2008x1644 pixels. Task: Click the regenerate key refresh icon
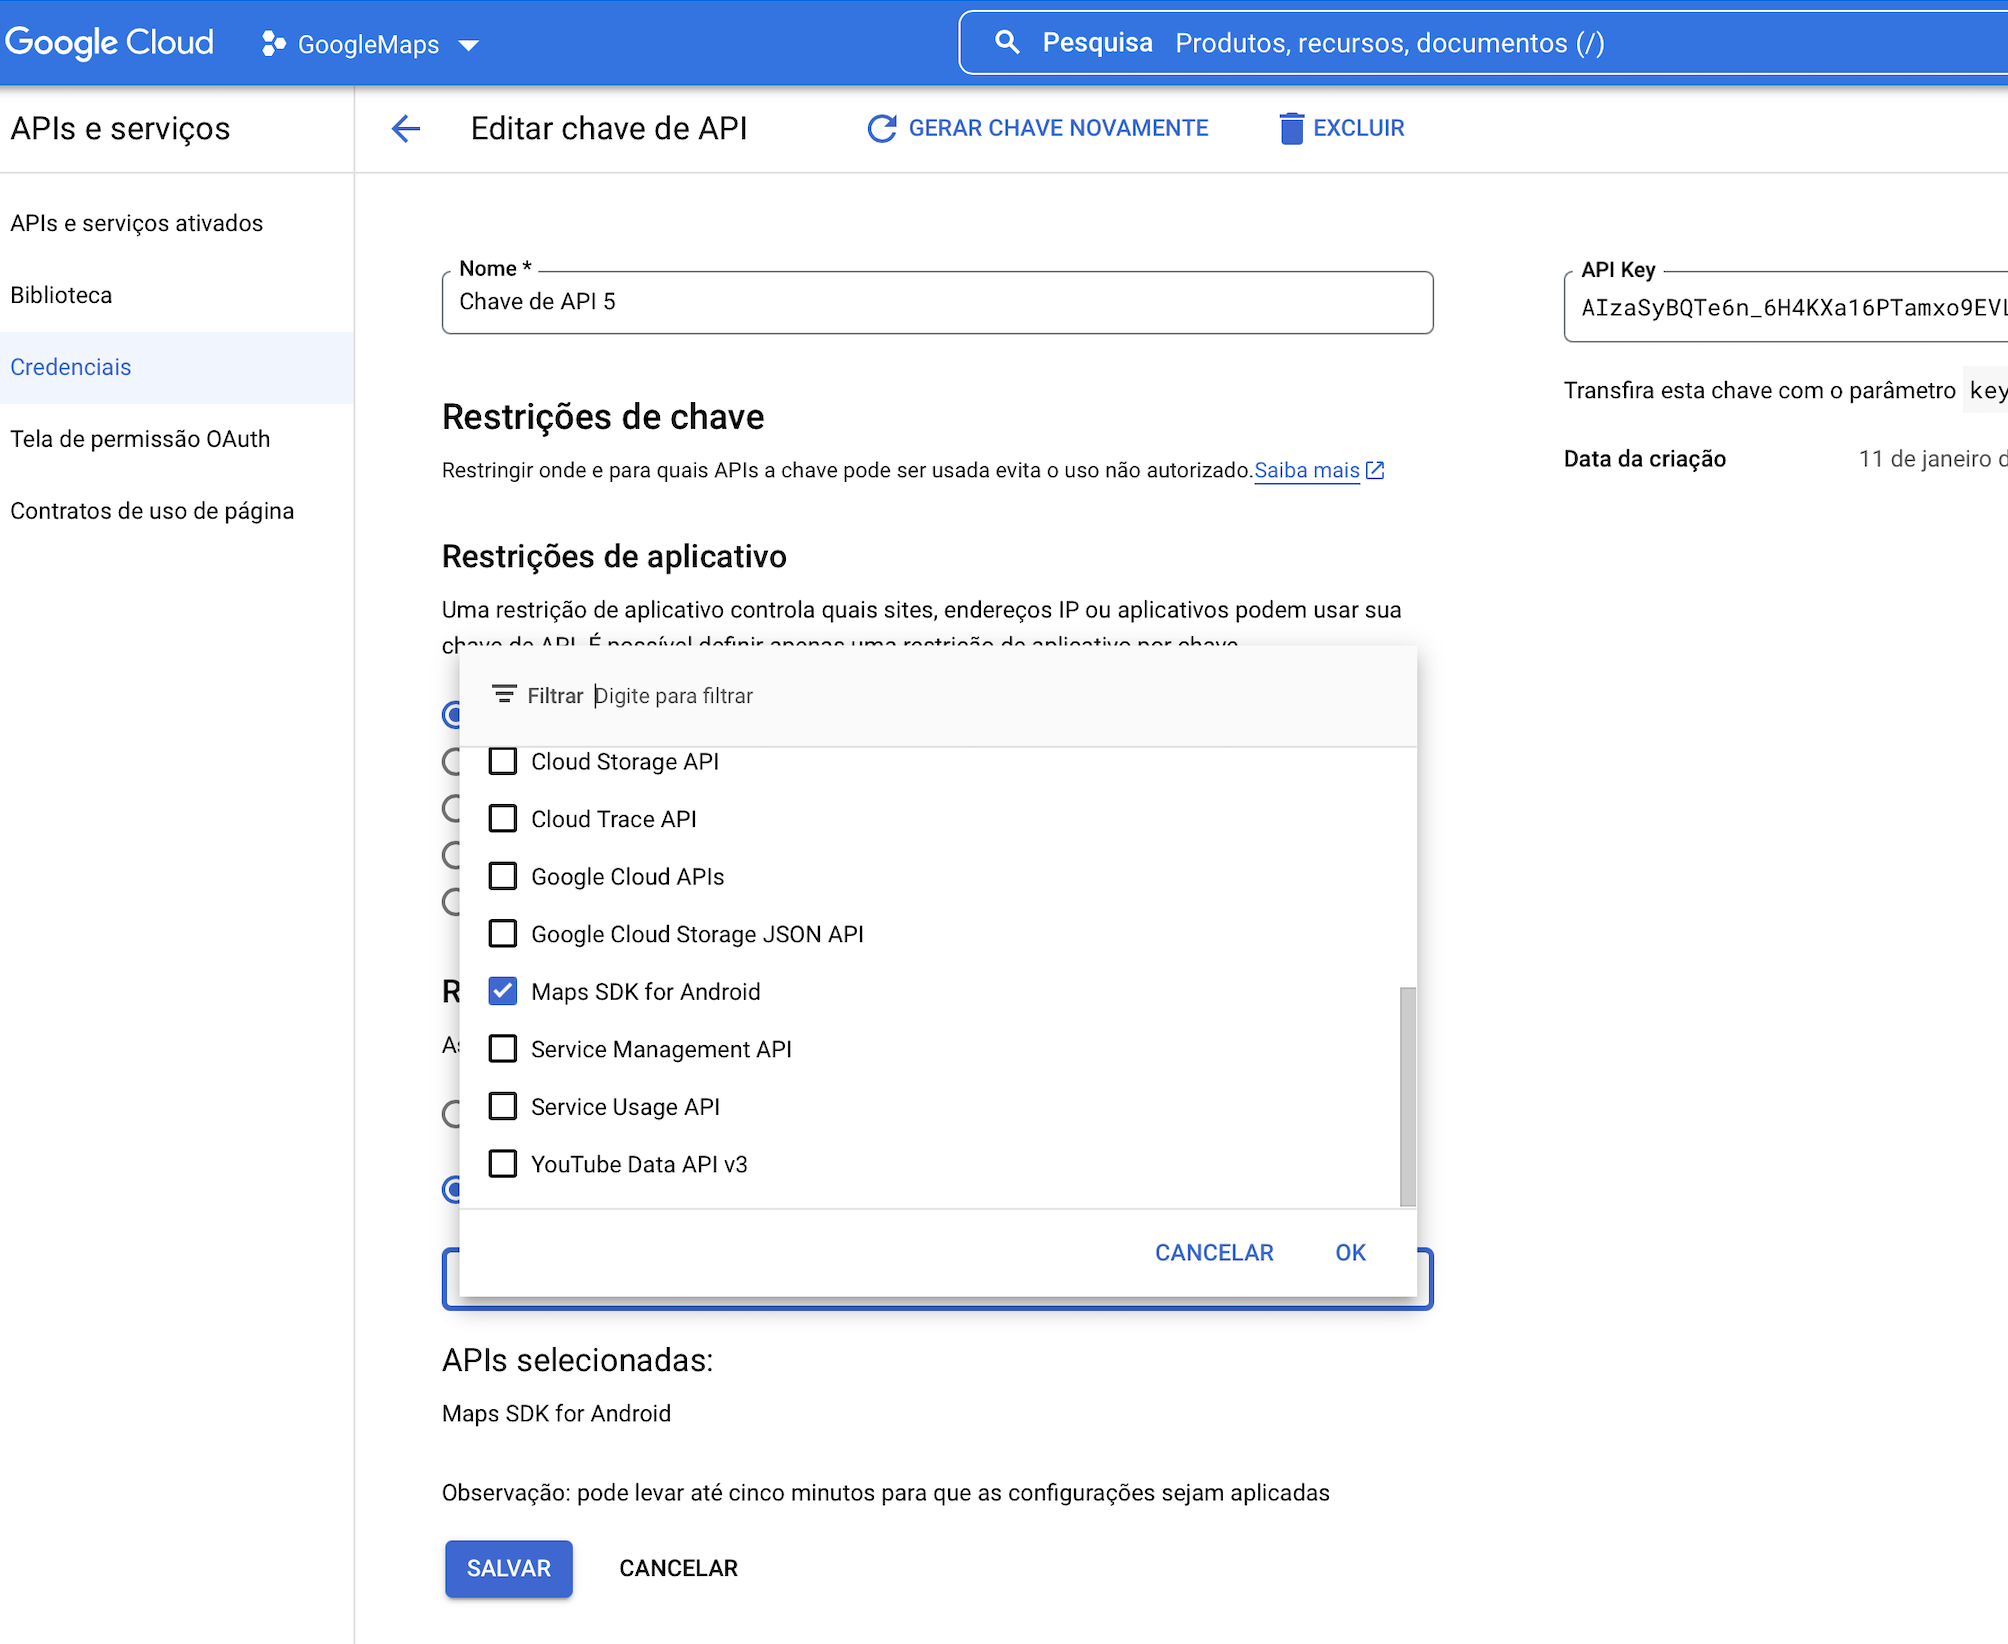pos(881,128)
